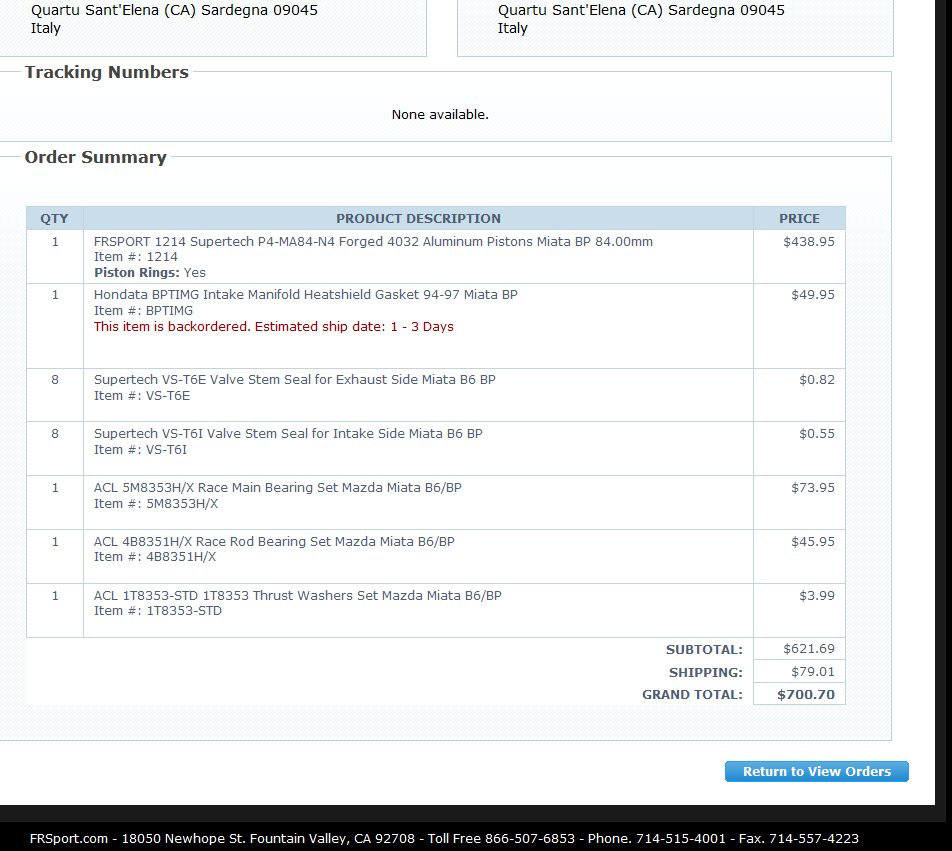Select the backordered estimated ship date notice

point(274,327)
